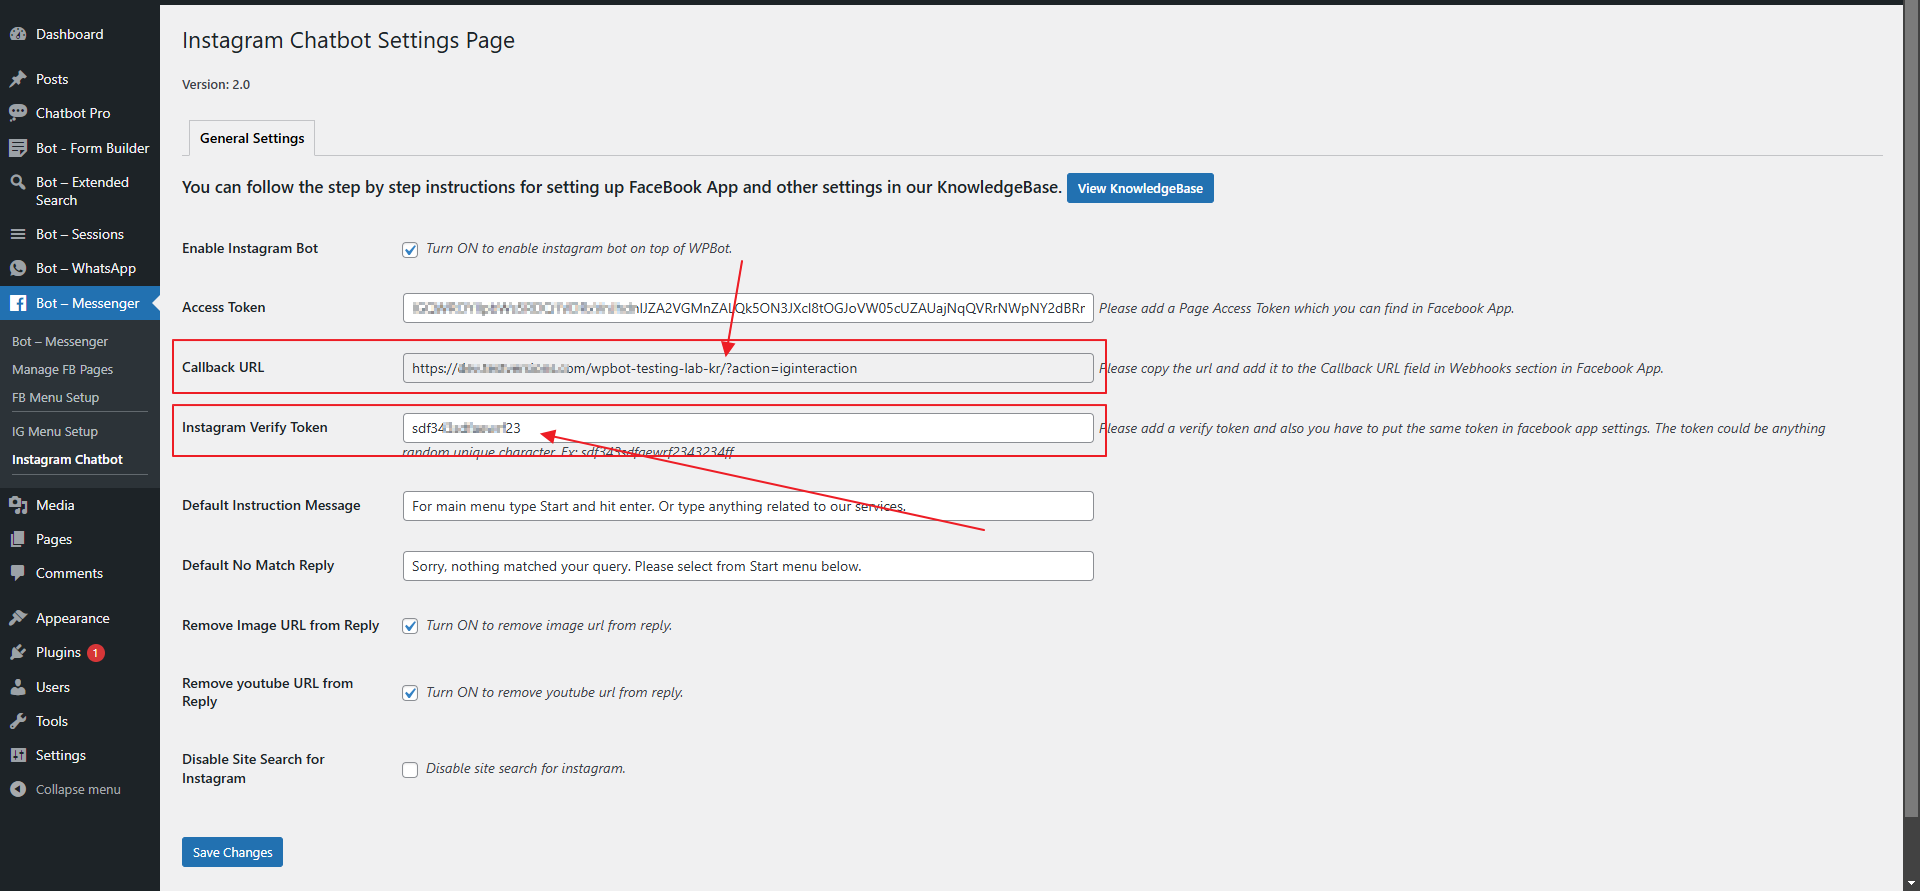
Task: Click the Pages icon in sidebar
Action: click(18, 539)
